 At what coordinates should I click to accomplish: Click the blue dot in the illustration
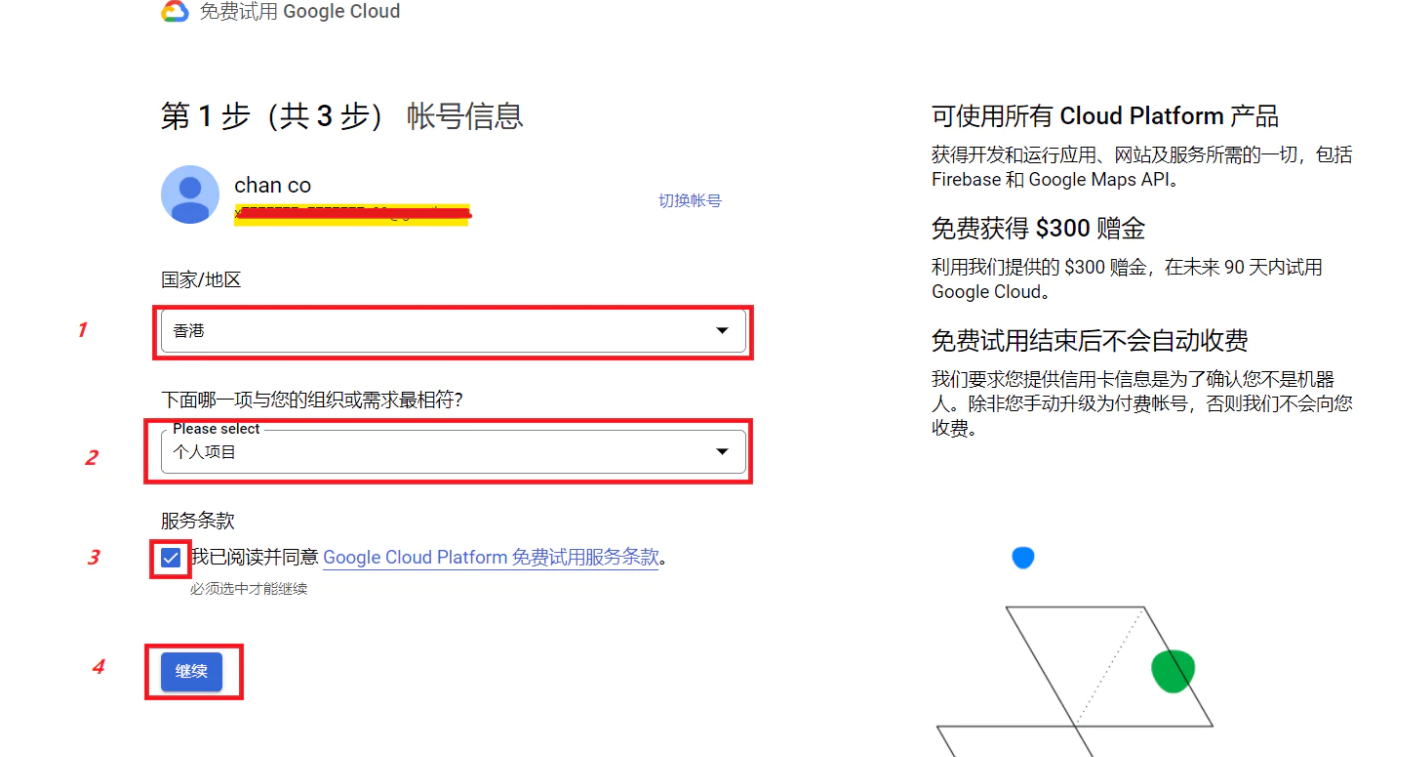(1022, 557)
